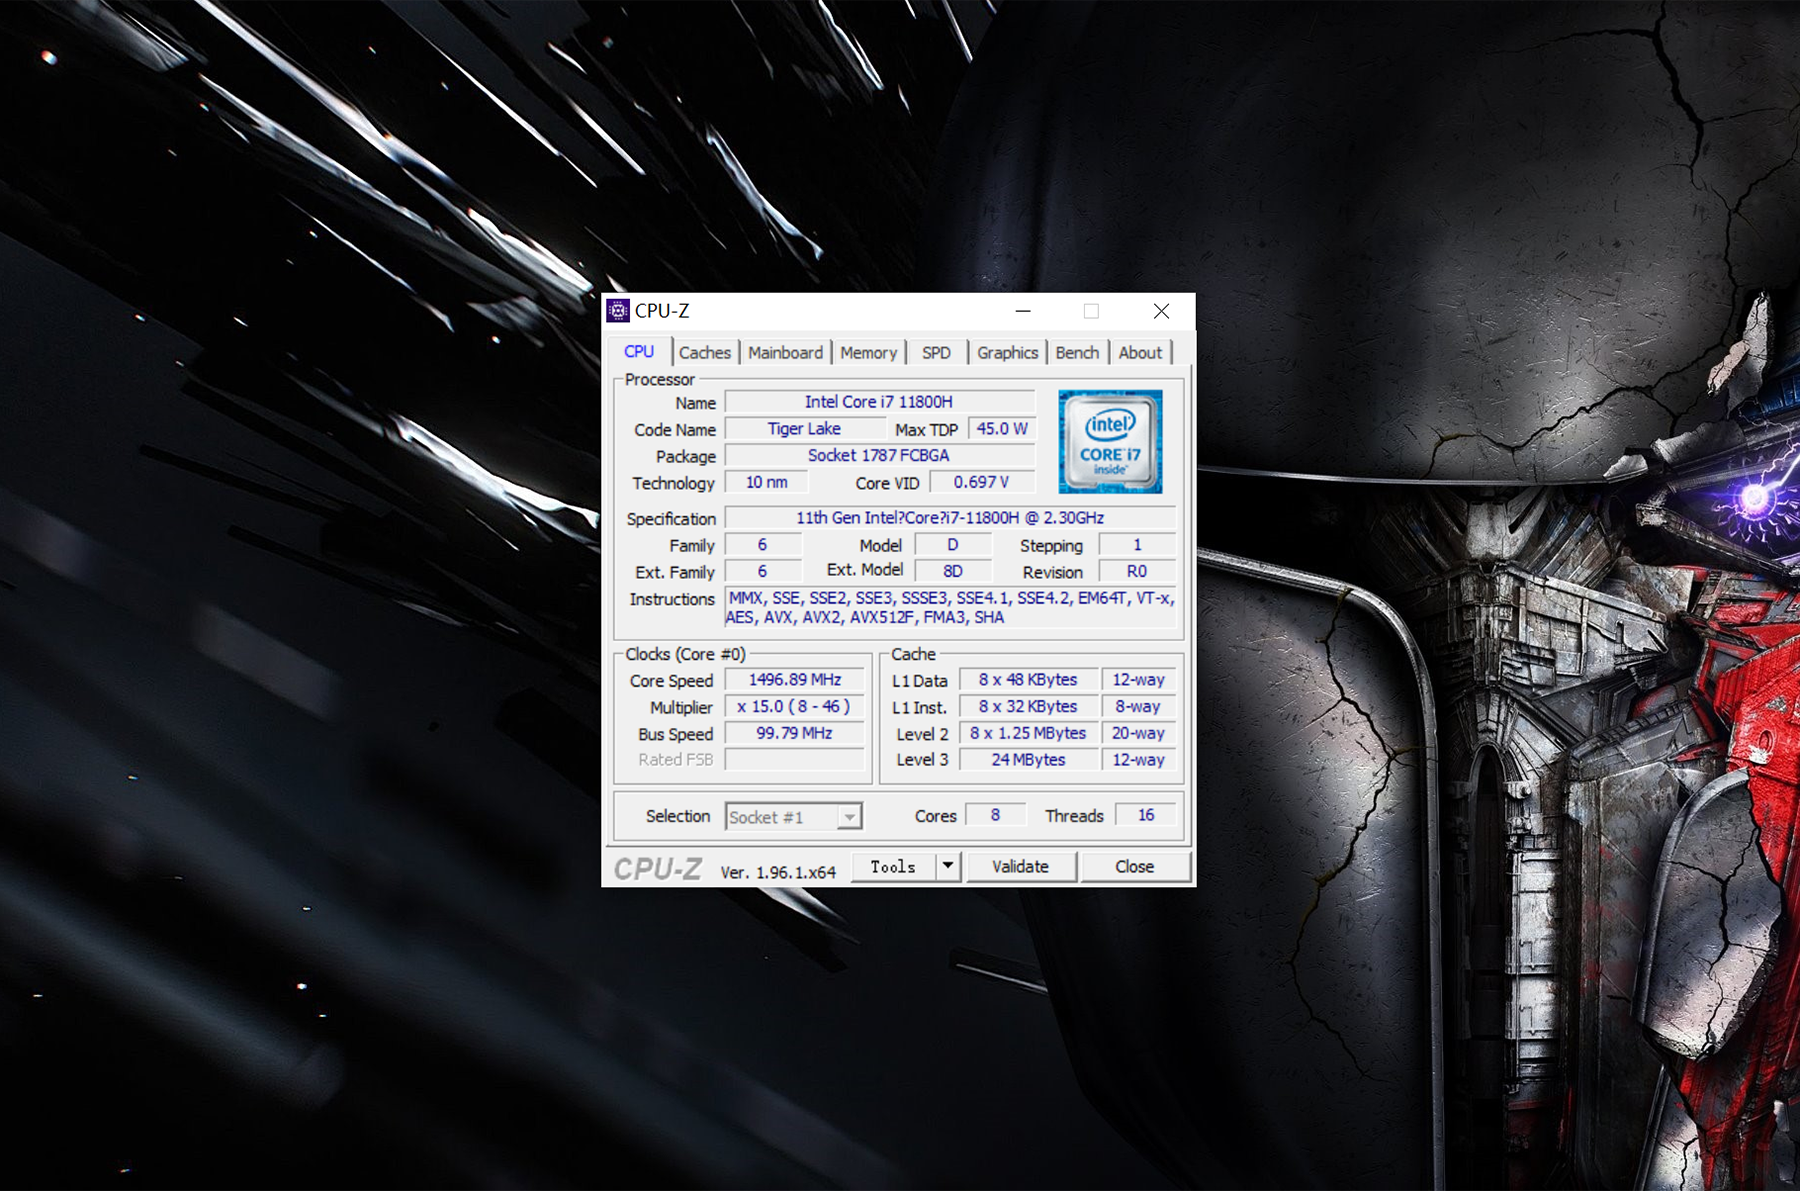Click the 99.79 MHz bus speed value

pos(795,733)
